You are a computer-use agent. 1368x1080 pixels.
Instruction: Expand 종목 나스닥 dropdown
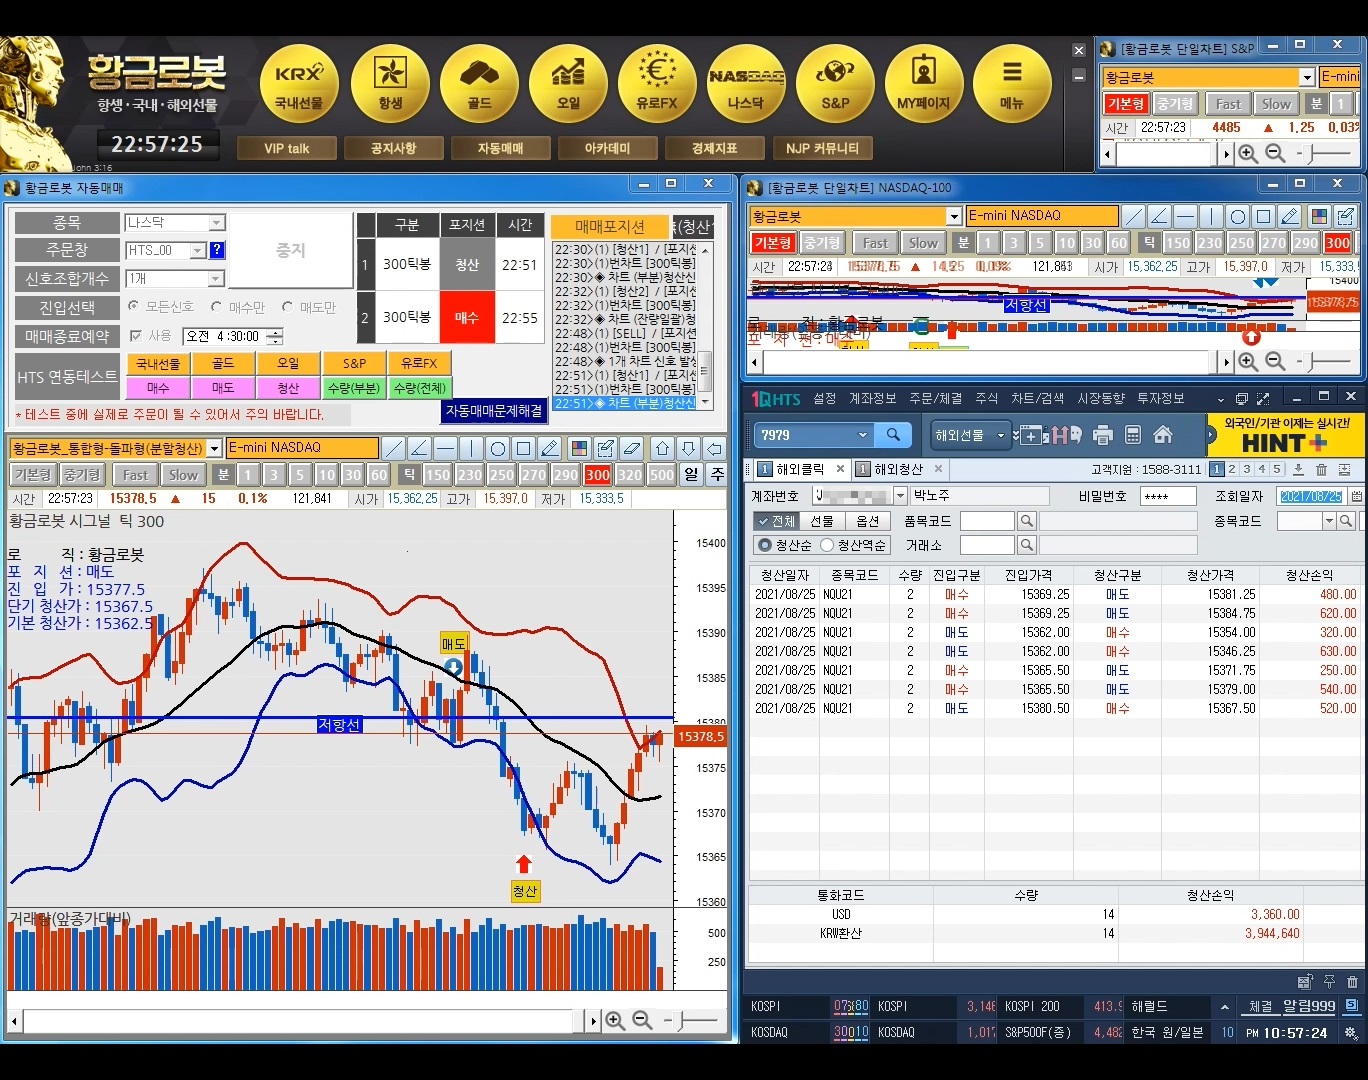[x=217, y=223]
